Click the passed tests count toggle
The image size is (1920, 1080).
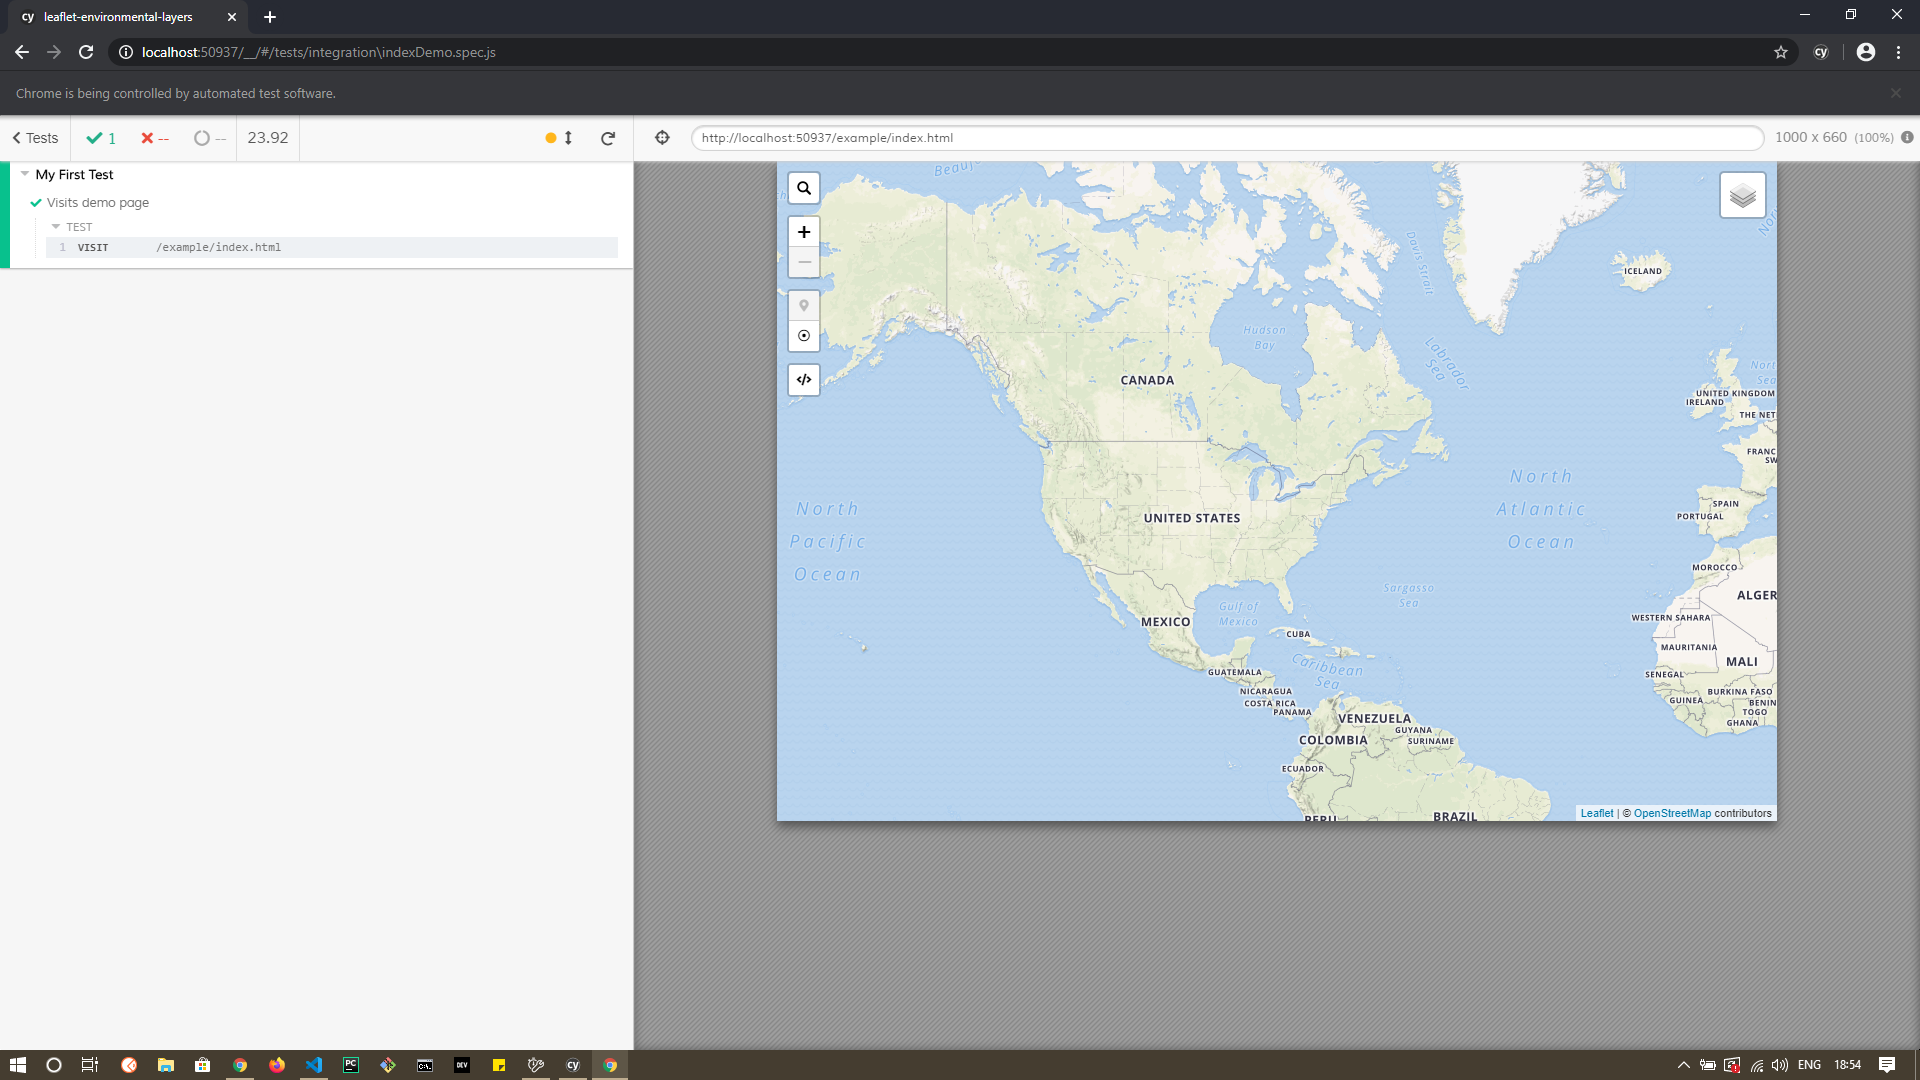100,138
